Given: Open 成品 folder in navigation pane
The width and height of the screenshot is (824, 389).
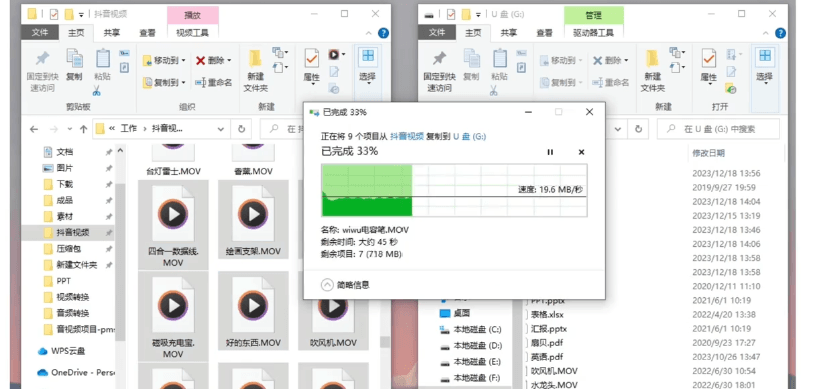Looking at the screenshot, I should [x=65, y=200].
